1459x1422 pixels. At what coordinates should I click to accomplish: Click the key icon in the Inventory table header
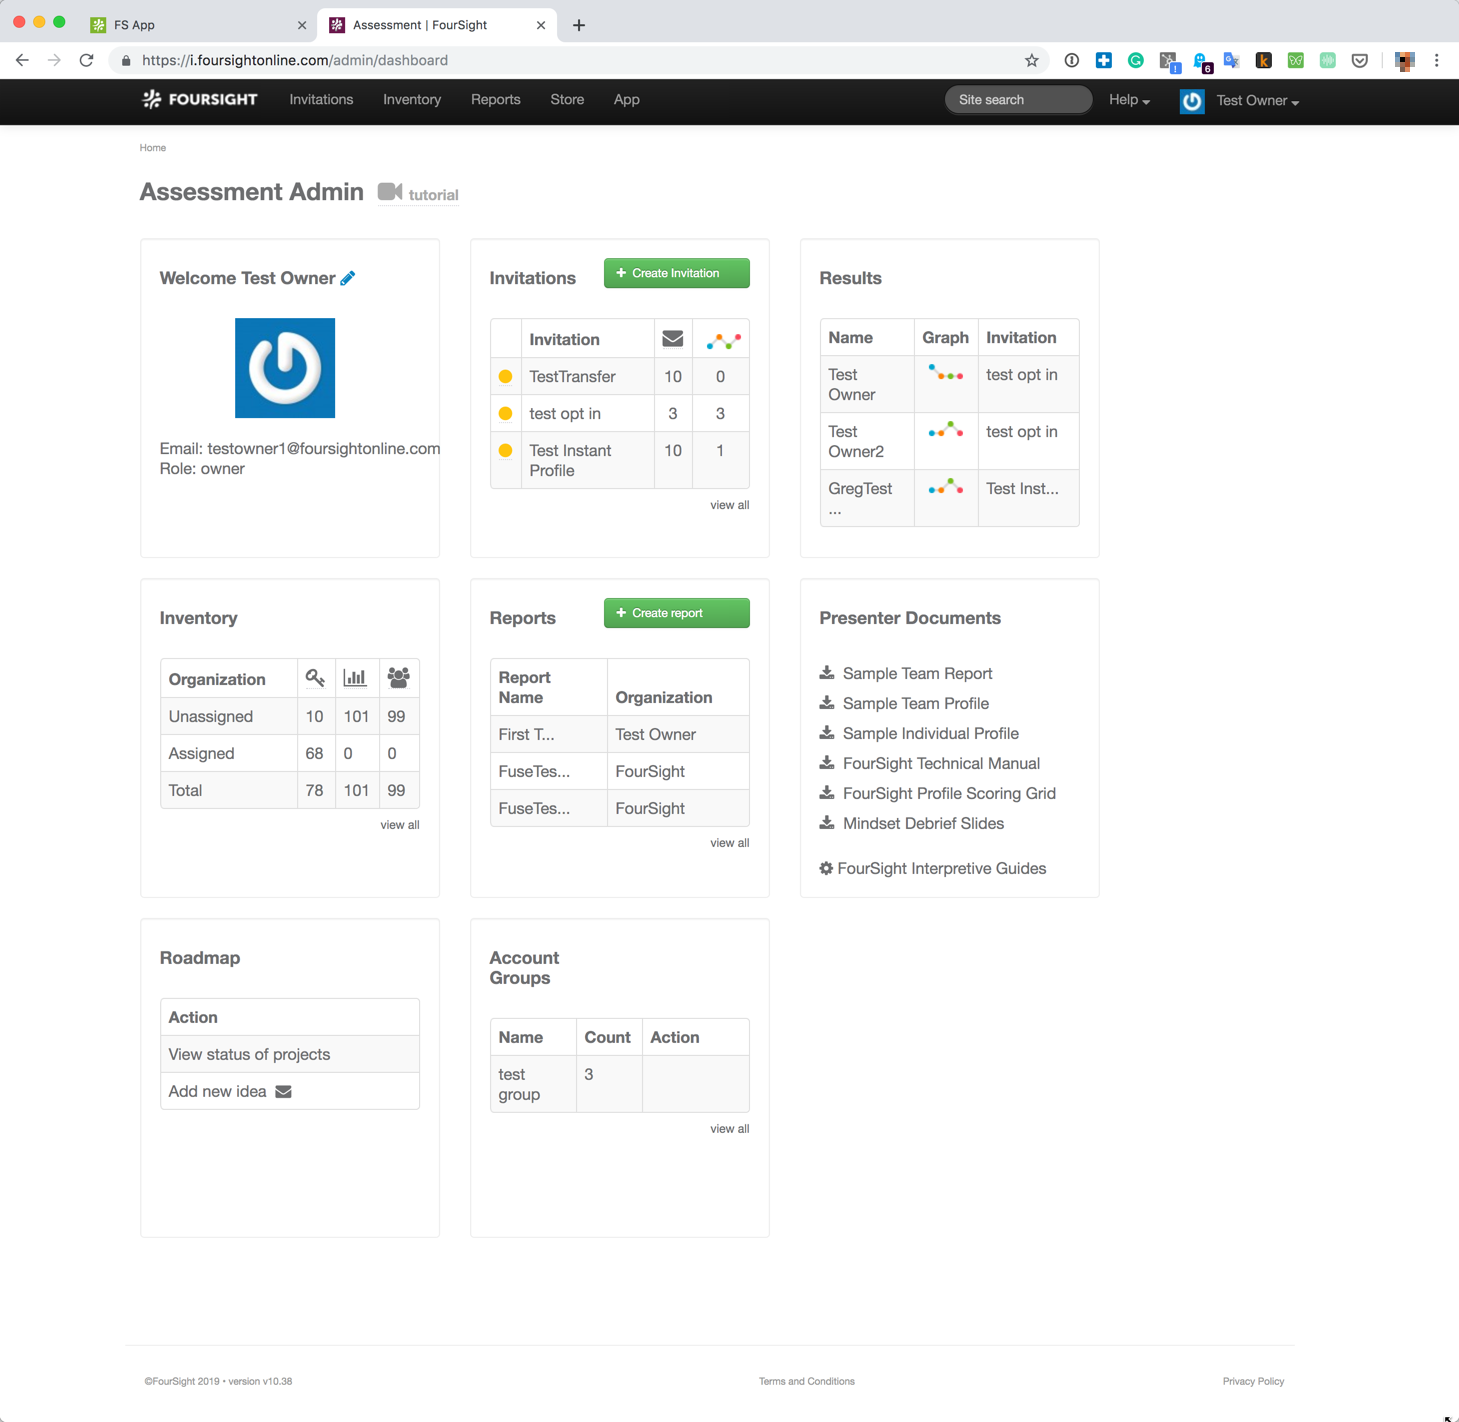[x=315, y=677]
